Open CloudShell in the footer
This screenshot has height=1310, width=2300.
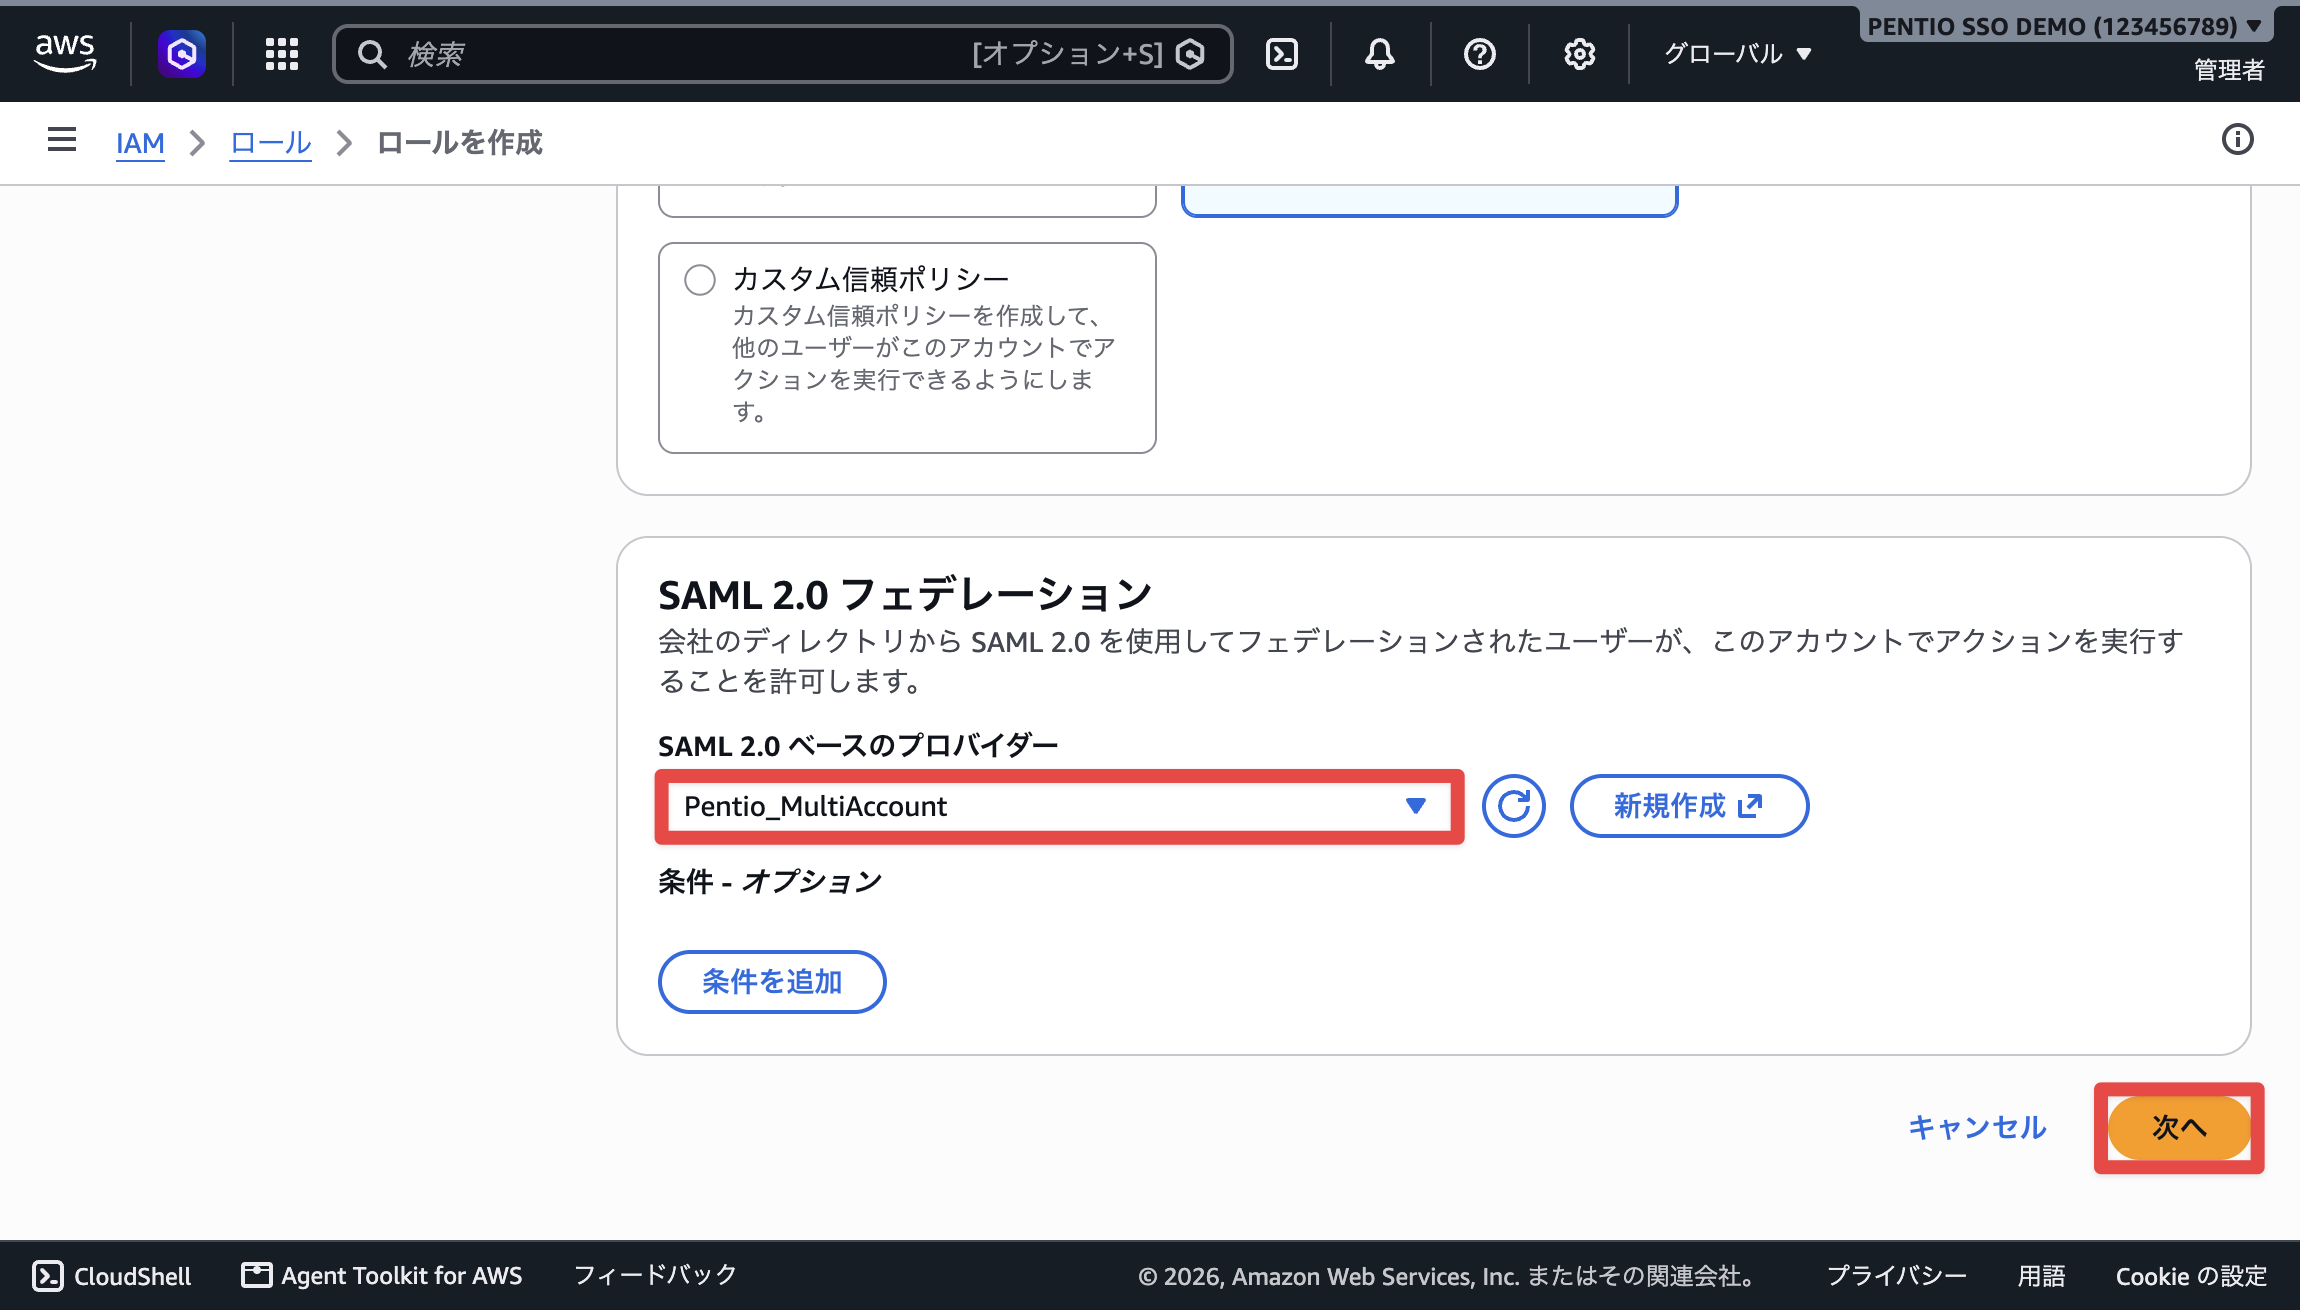(x=112, y=1276)
